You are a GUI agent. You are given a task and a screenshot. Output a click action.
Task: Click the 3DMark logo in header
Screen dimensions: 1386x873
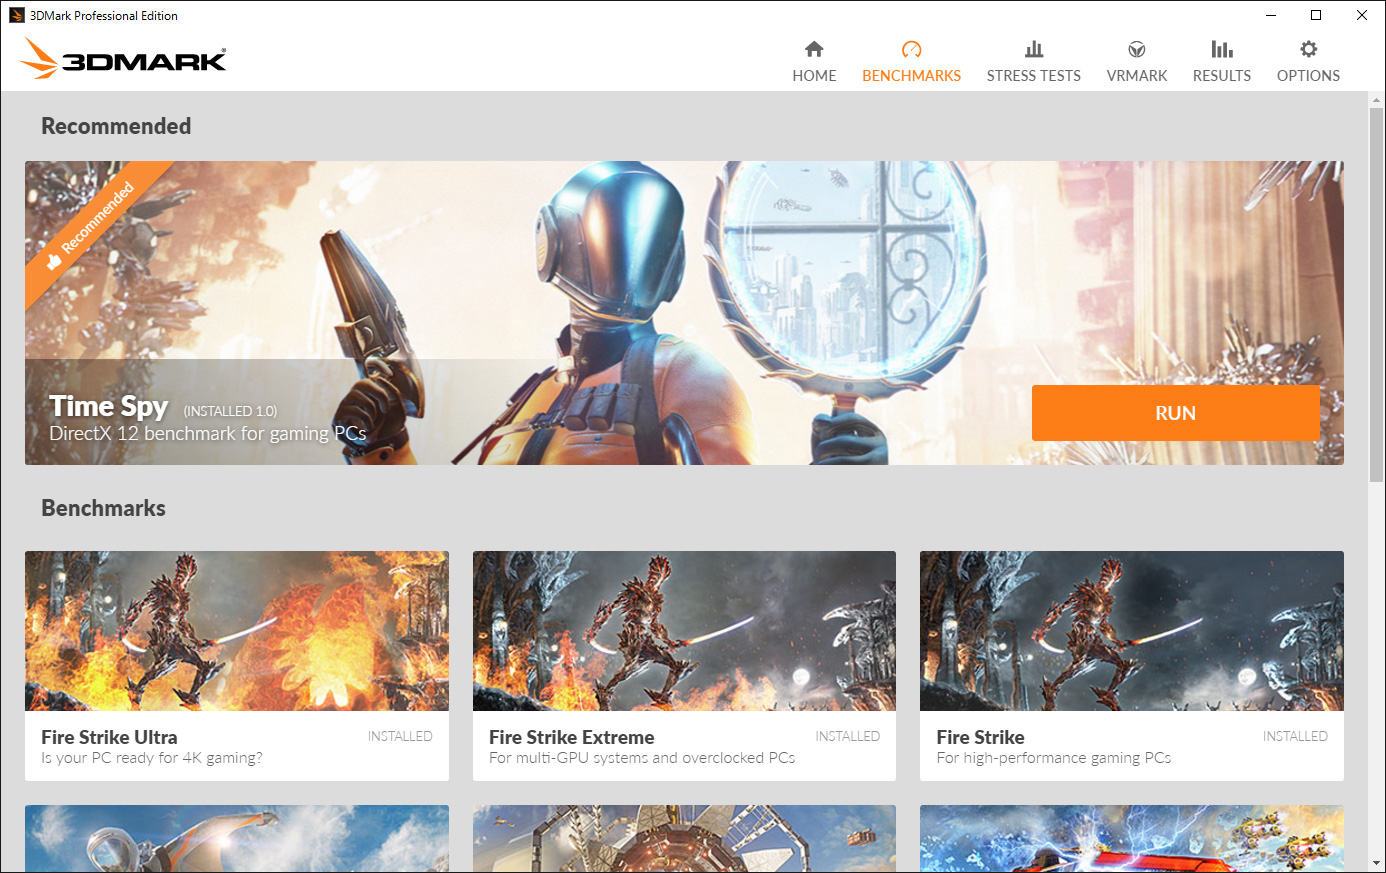coord(123,58)
